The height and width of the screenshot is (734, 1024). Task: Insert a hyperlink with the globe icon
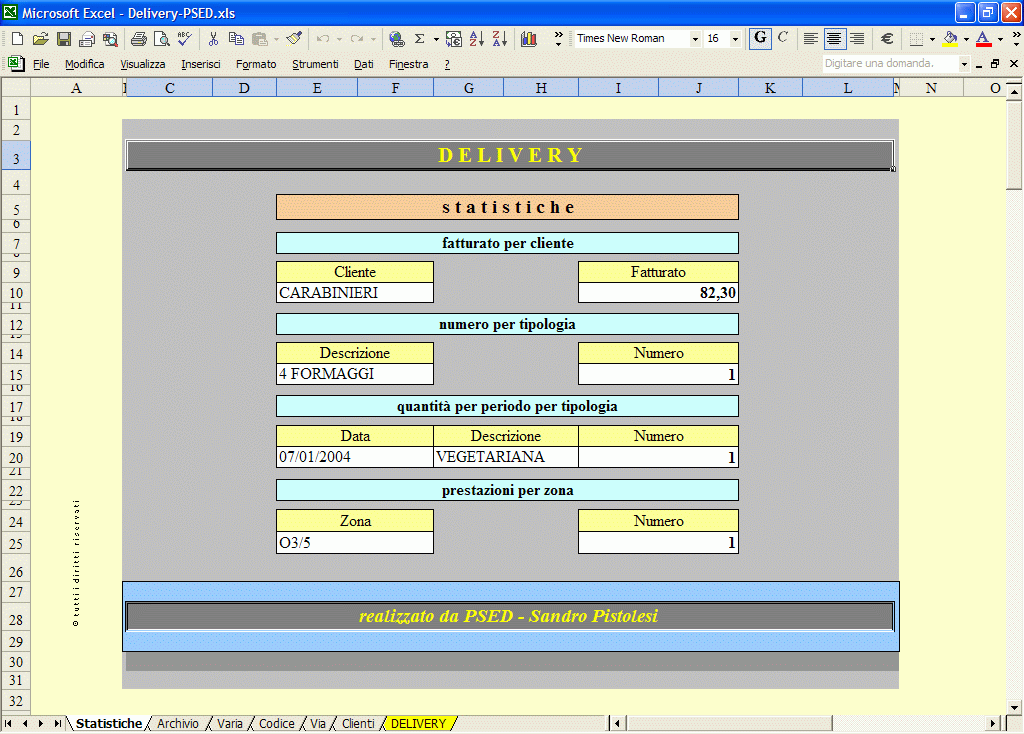[396, 39]
